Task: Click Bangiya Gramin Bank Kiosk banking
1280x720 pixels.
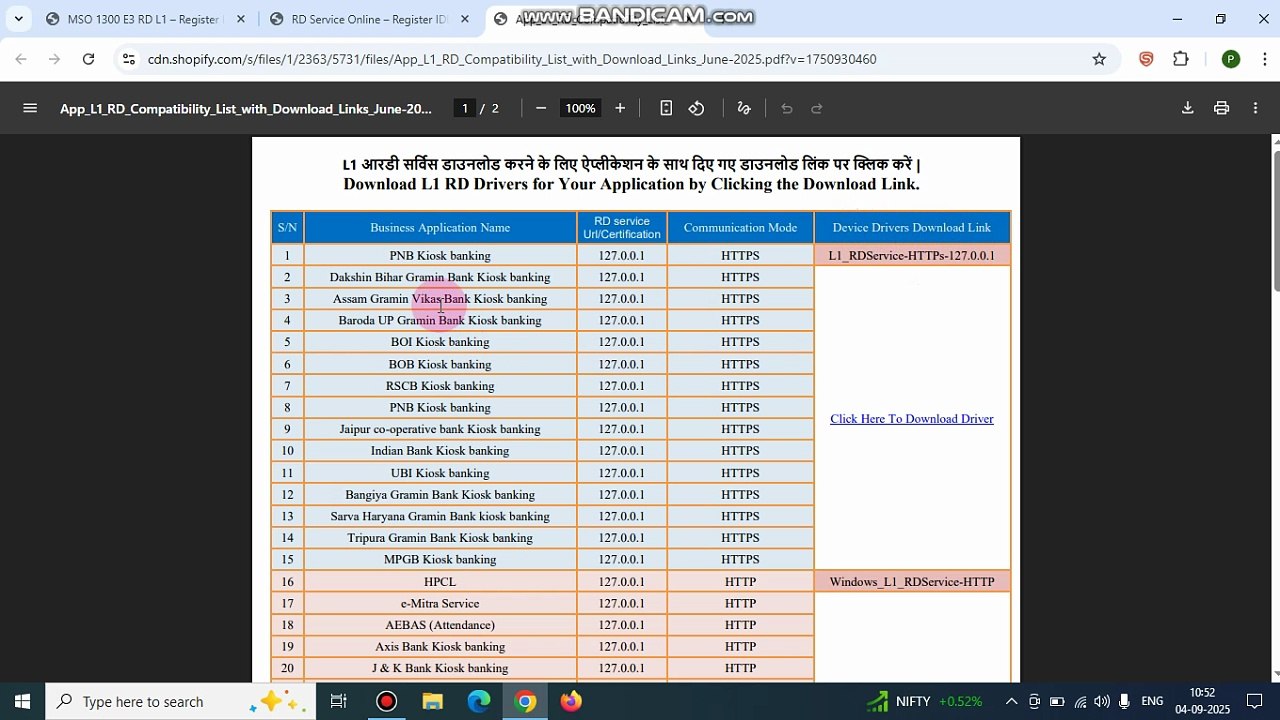Action: click(x=440, y=494)
